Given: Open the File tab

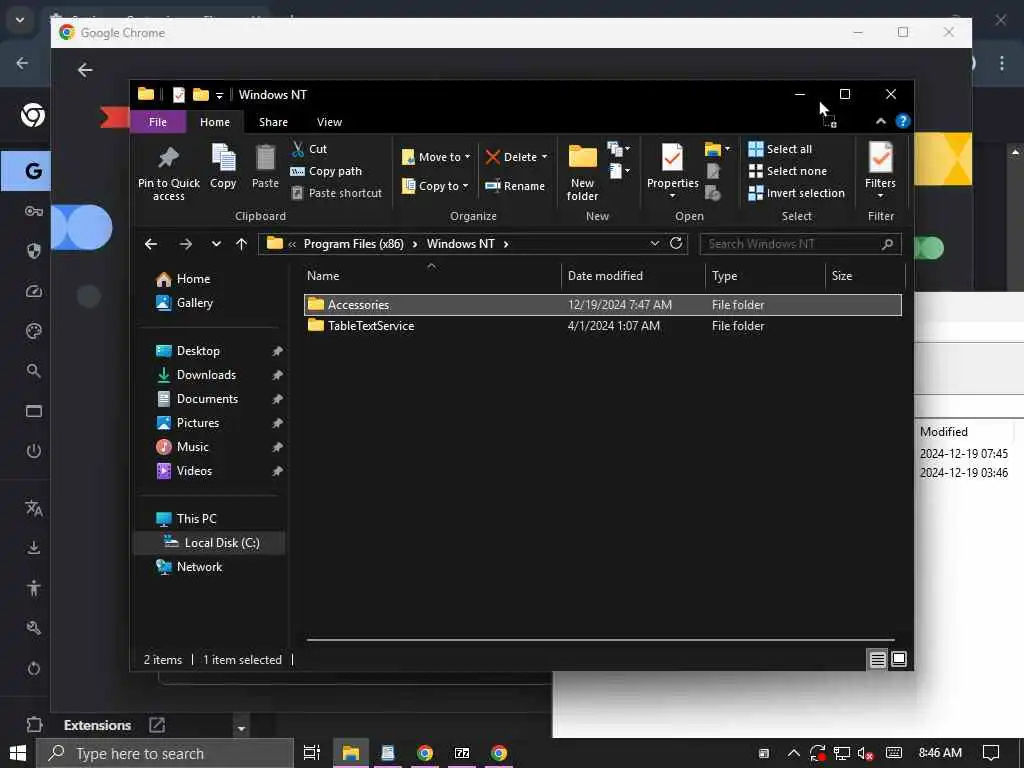Looking at the screenshot, I should (x=157, y=122).
